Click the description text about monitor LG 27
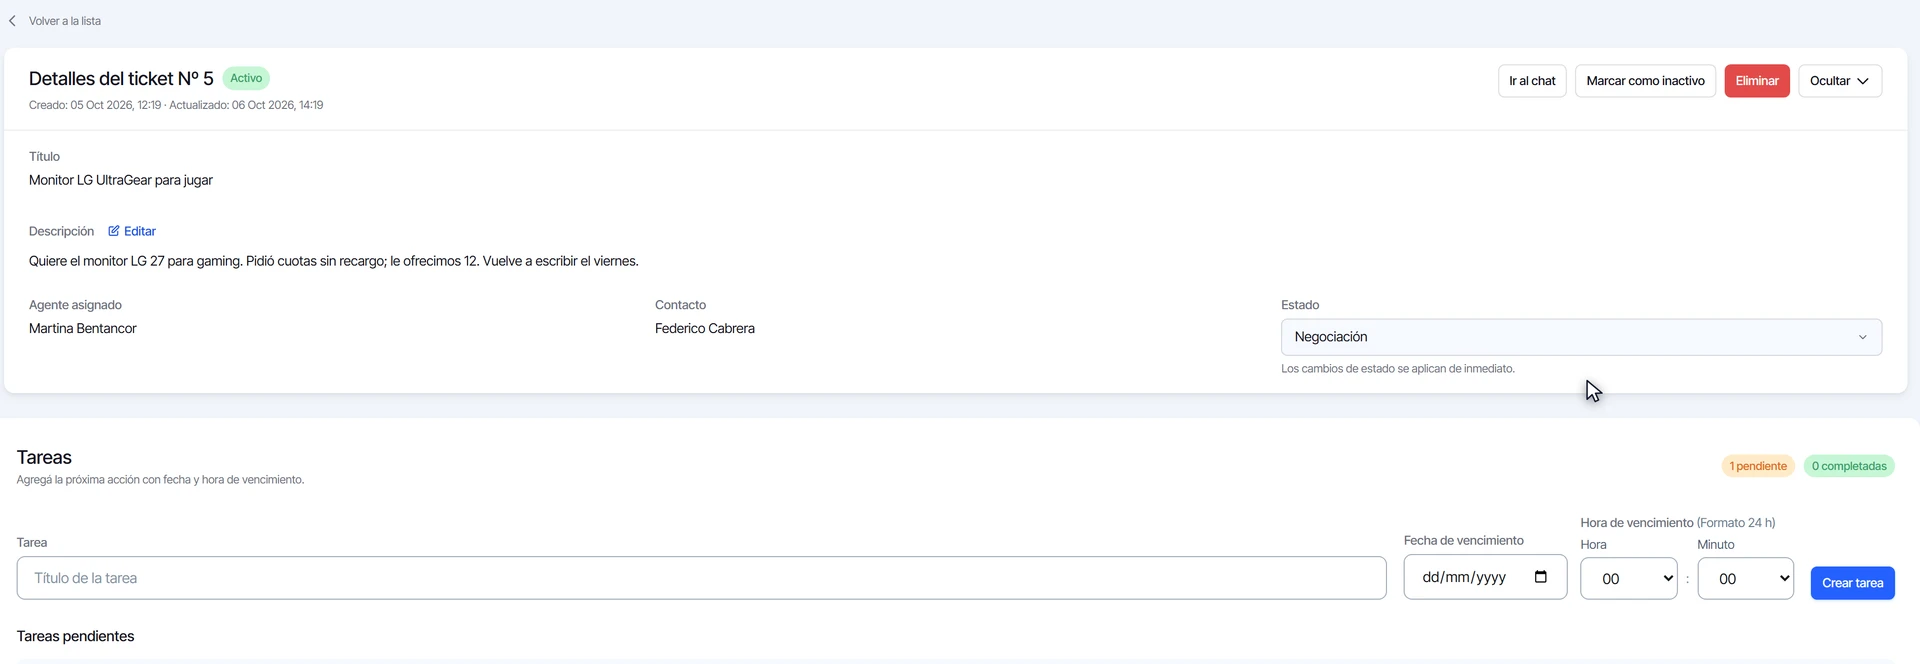Viewport: 1920px width, 664px height. (334, 261)
